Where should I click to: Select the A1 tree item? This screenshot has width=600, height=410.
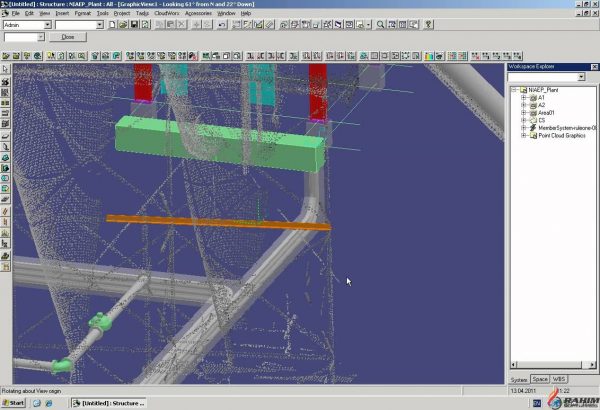(x=541, y=98)
